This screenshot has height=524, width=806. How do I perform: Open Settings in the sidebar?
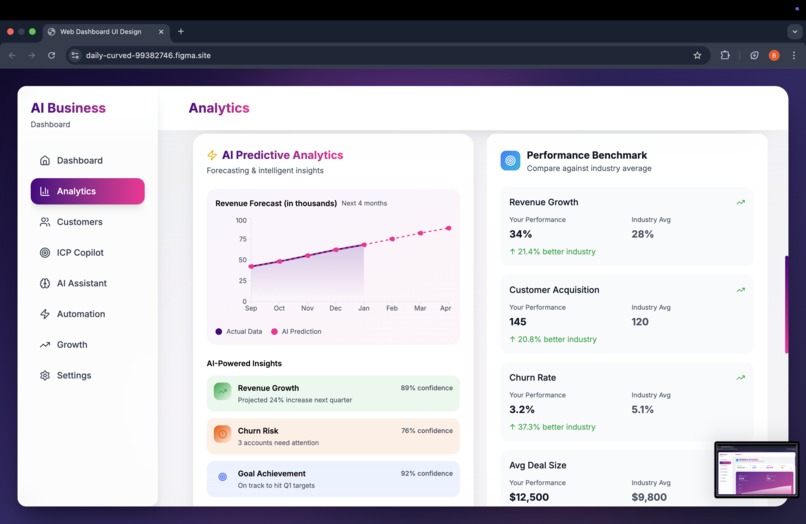coord(87,375)
